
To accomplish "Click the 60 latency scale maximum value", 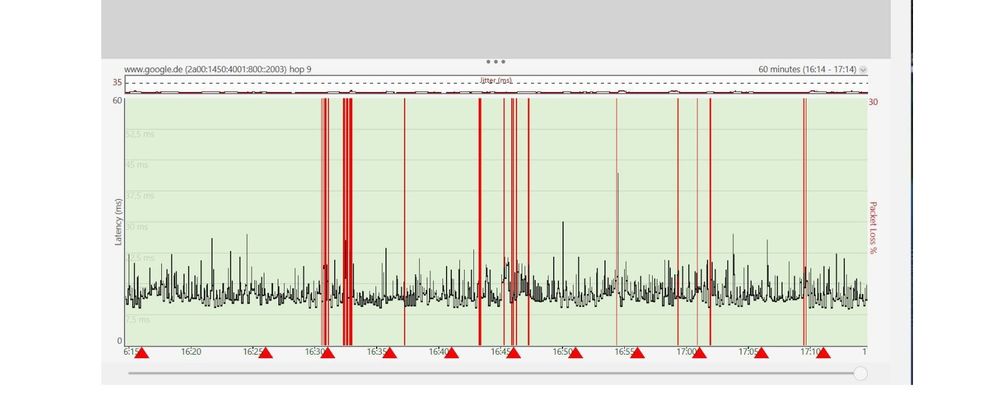I will pos(118,101).
